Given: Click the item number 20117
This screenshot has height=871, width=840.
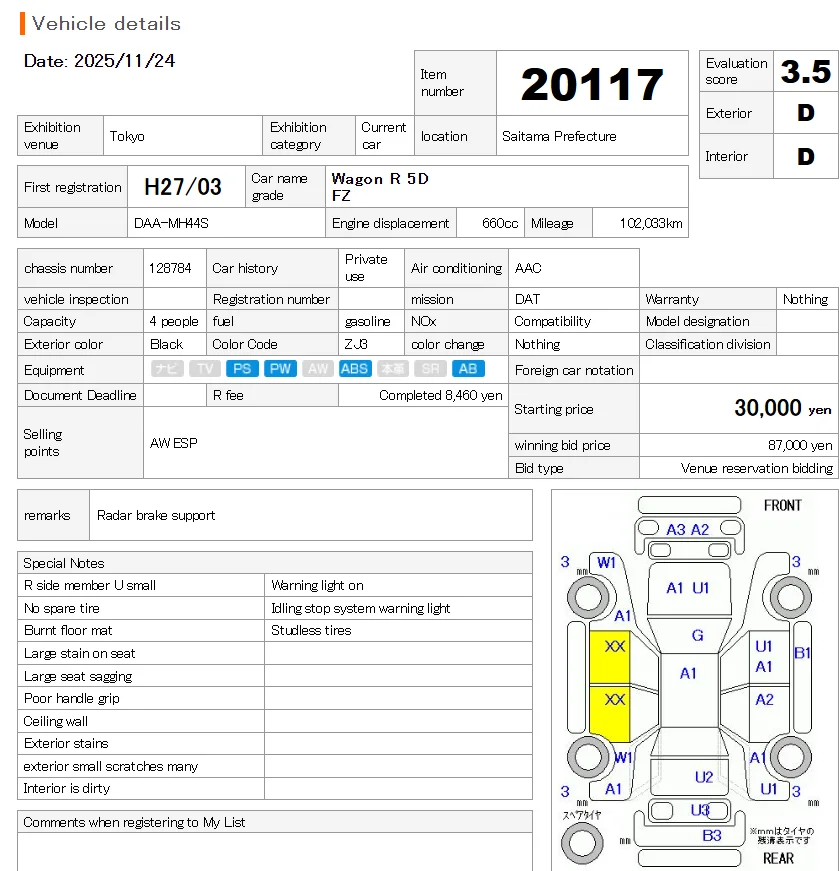Looking at the screenshot, I should point(592,84).
